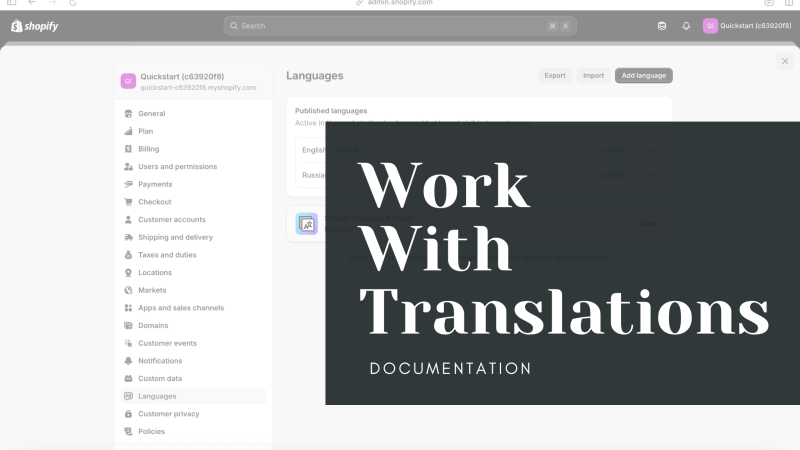Screen dimensions: 800x450
Task: Click the Notifications bell icon in sidebar
Action: tap(128, 361)
